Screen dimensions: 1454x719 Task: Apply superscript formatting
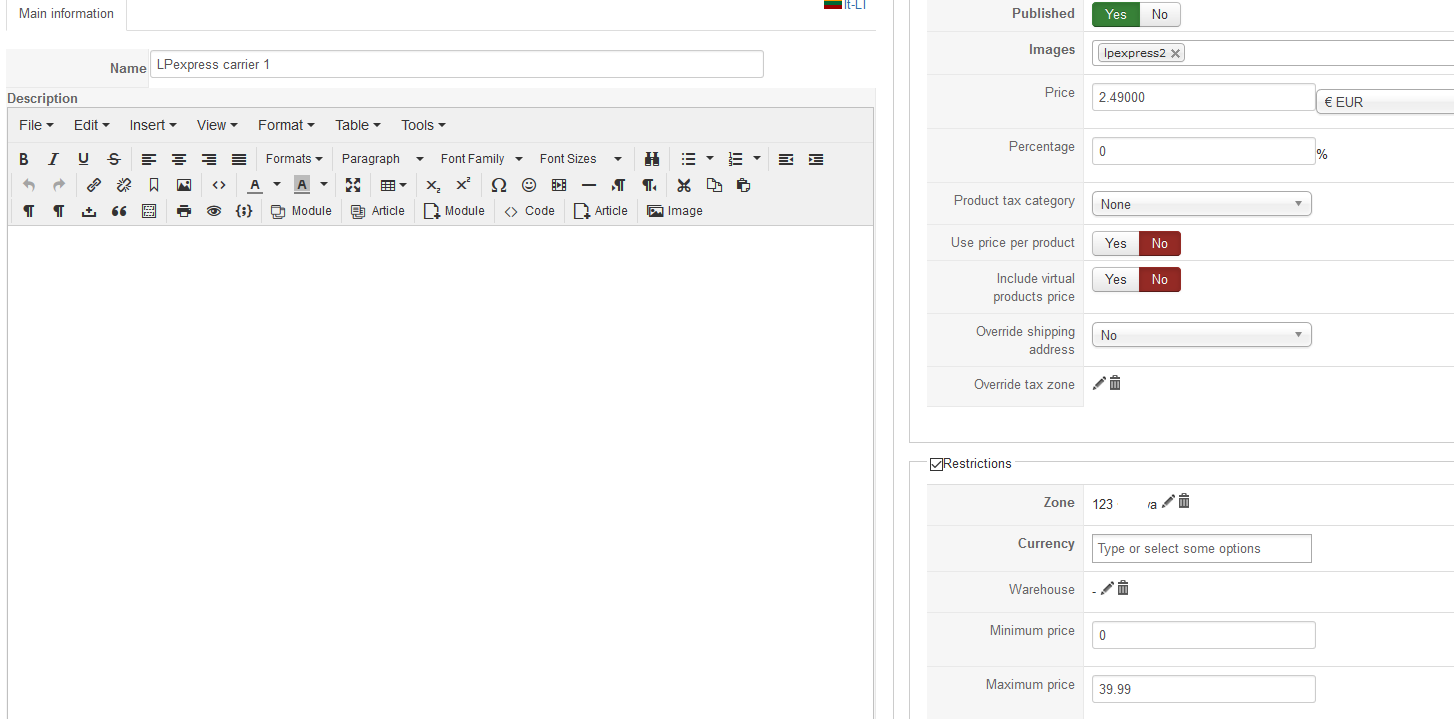463,185
